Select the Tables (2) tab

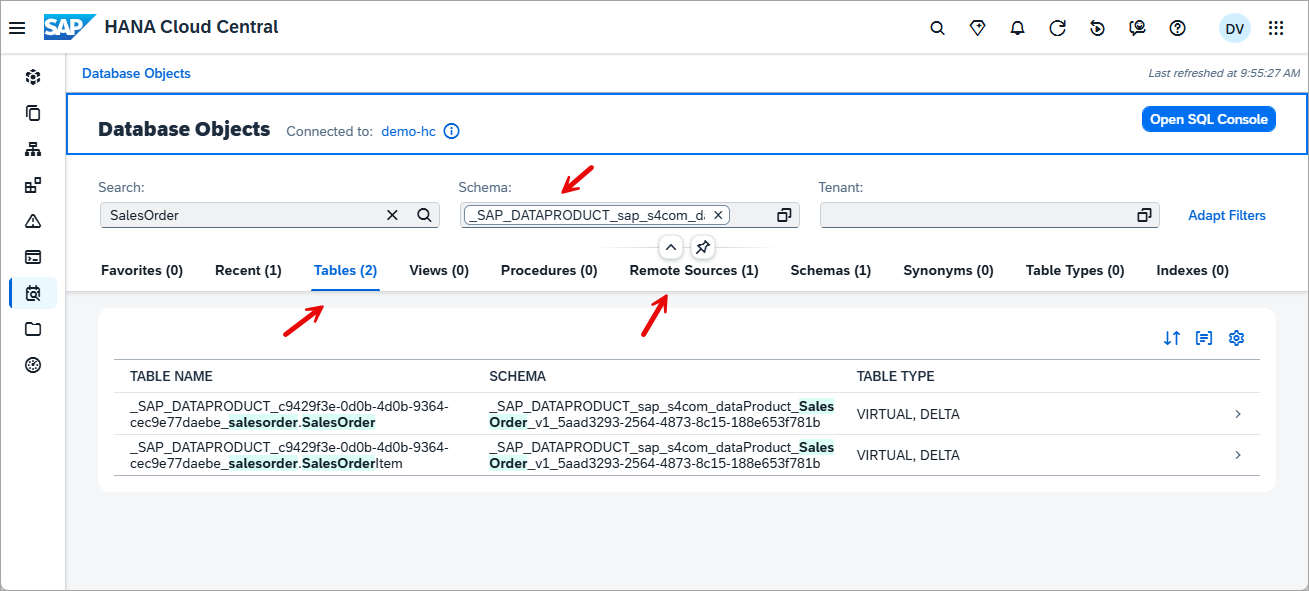pyautogui.click(x=345, y=270)
